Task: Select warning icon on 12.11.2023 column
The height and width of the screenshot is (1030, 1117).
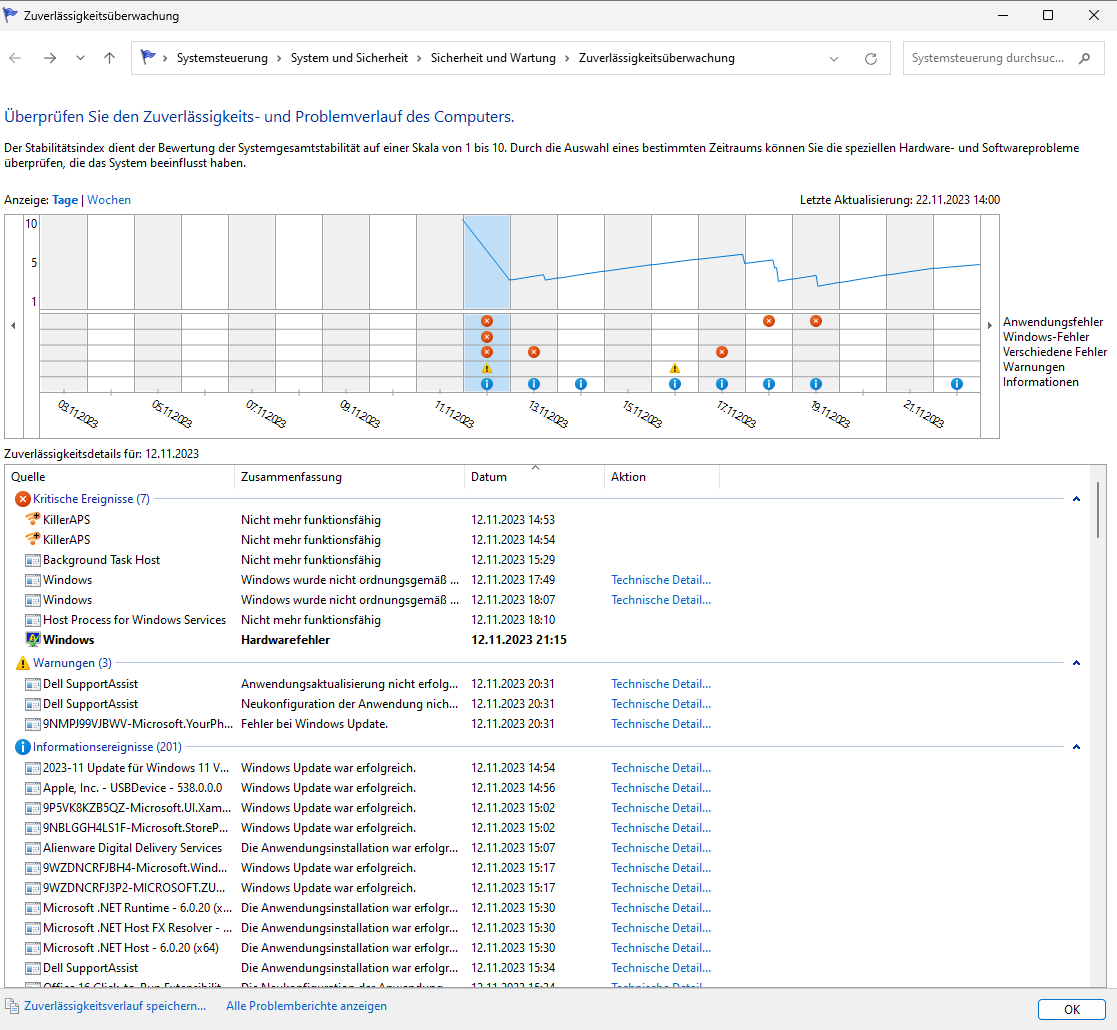Action: [x=487, y=368]
